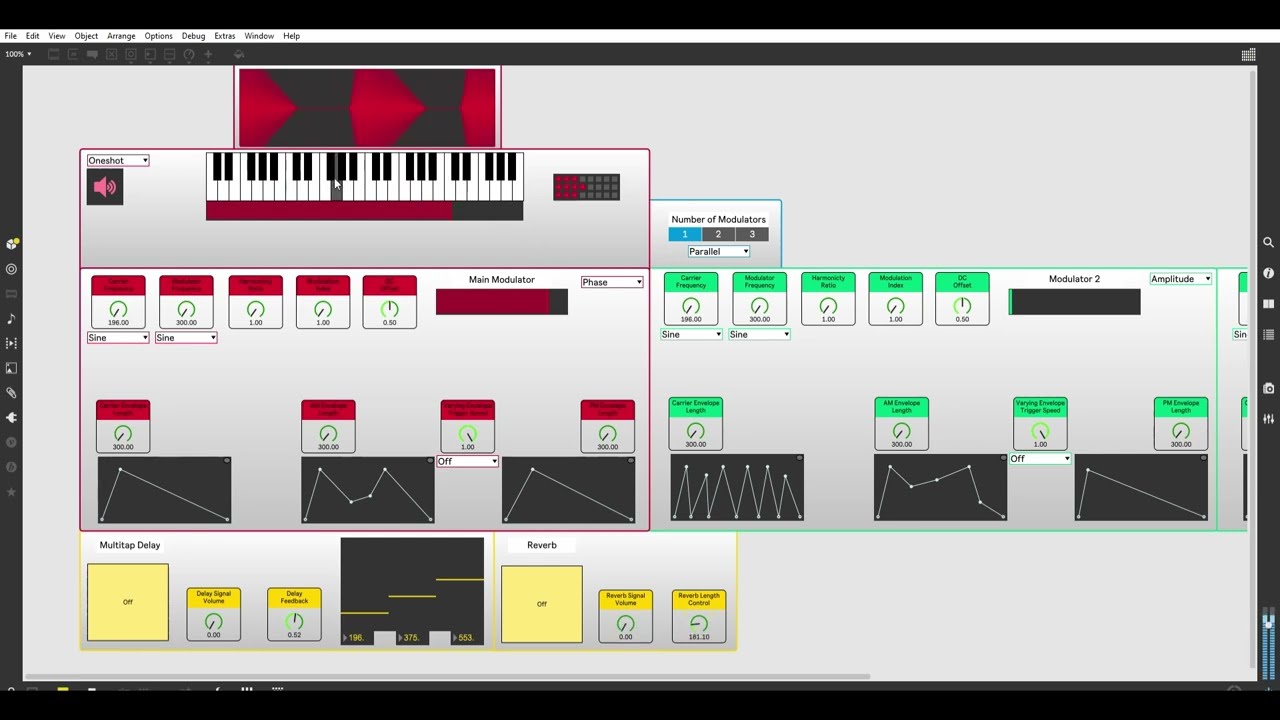Open Off dropdown under green Varying Envelope Trigger Speed
Image resolution: width=1280 pixels, height=720 pixels.
click(1040, 459)
